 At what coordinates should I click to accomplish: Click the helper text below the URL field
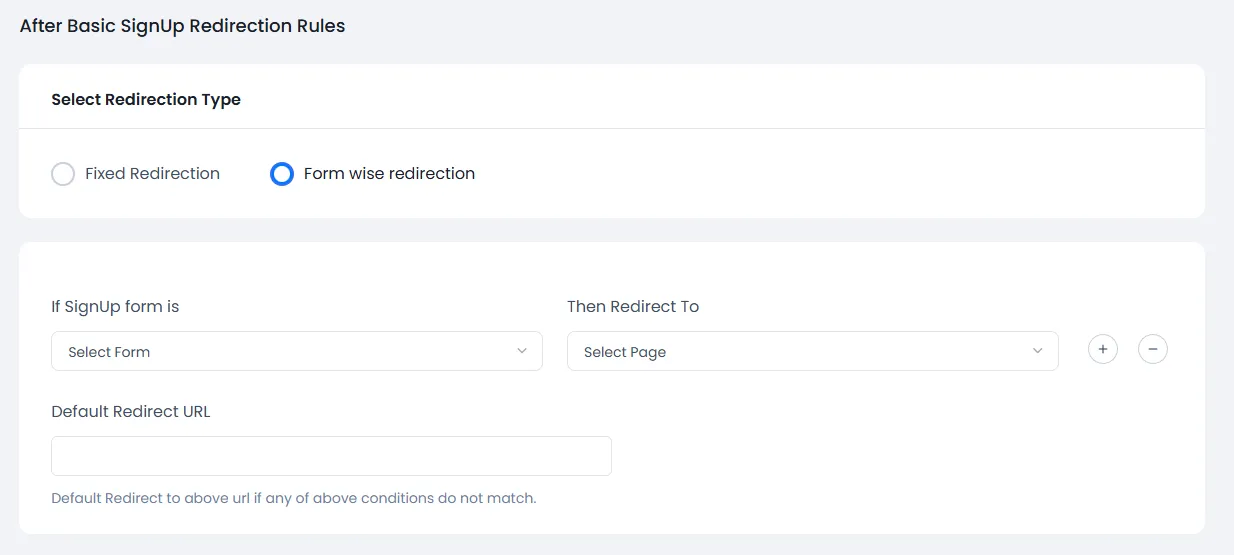tap(294, 498)
